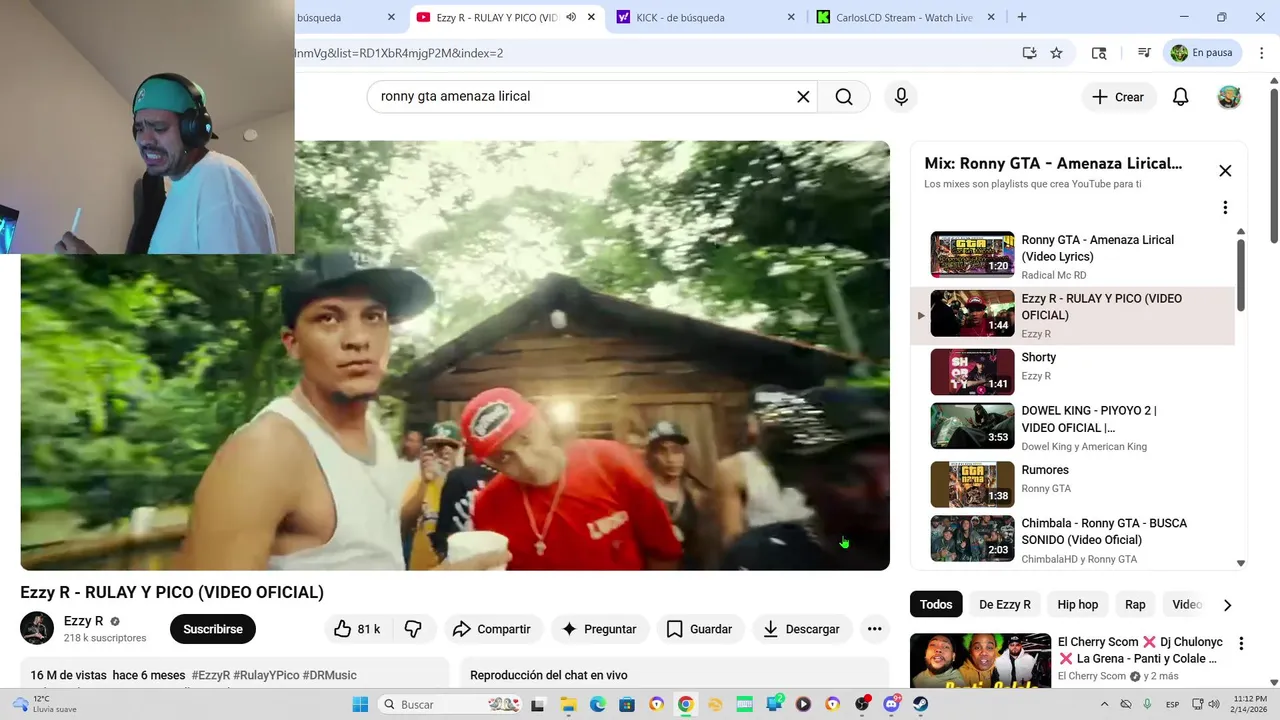Image resolution: width=1280 pixels, height=720 pixels.
Task: Open Steam from the taskbar
Action: [920, 704]
